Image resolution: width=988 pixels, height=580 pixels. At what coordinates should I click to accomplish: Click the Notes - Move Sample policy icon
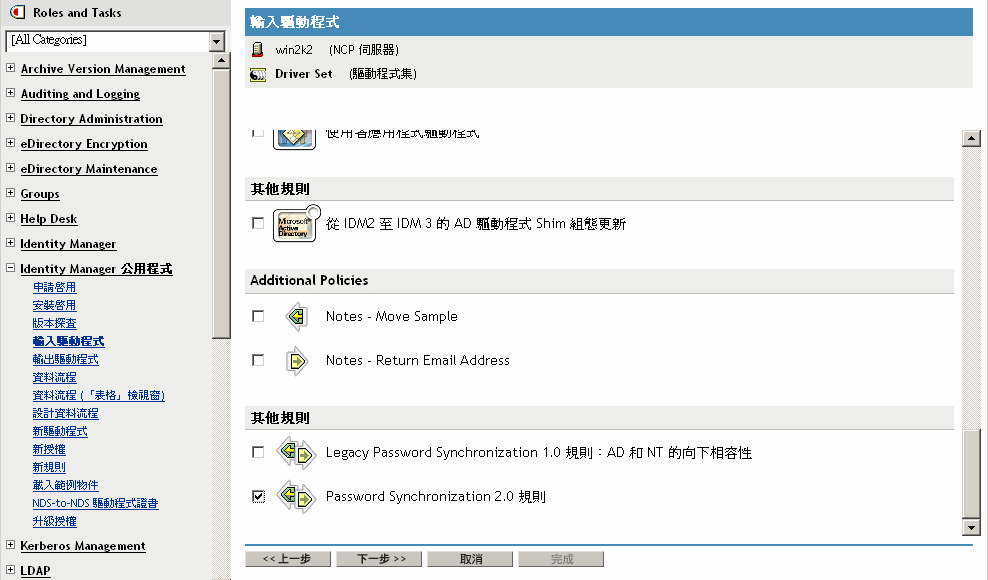pos(297,317)
